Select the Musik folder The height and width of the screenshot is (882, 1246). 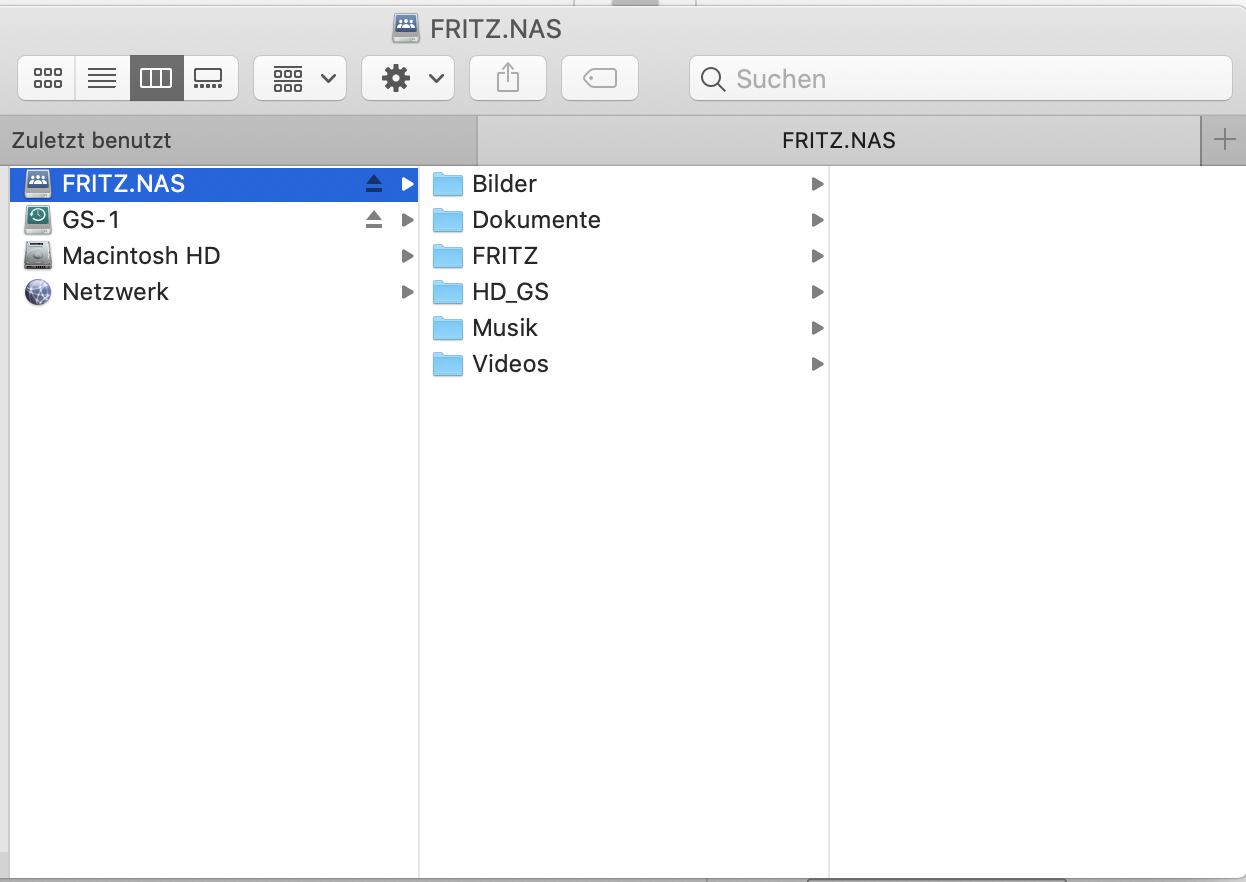coord(505,328)
